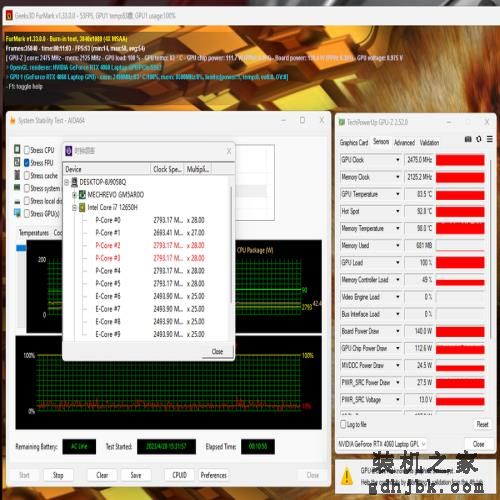Click the GPU-Z screenshot camera icon
The width and height of the screenshot is (500, 500).
click(x=468, y=139)
